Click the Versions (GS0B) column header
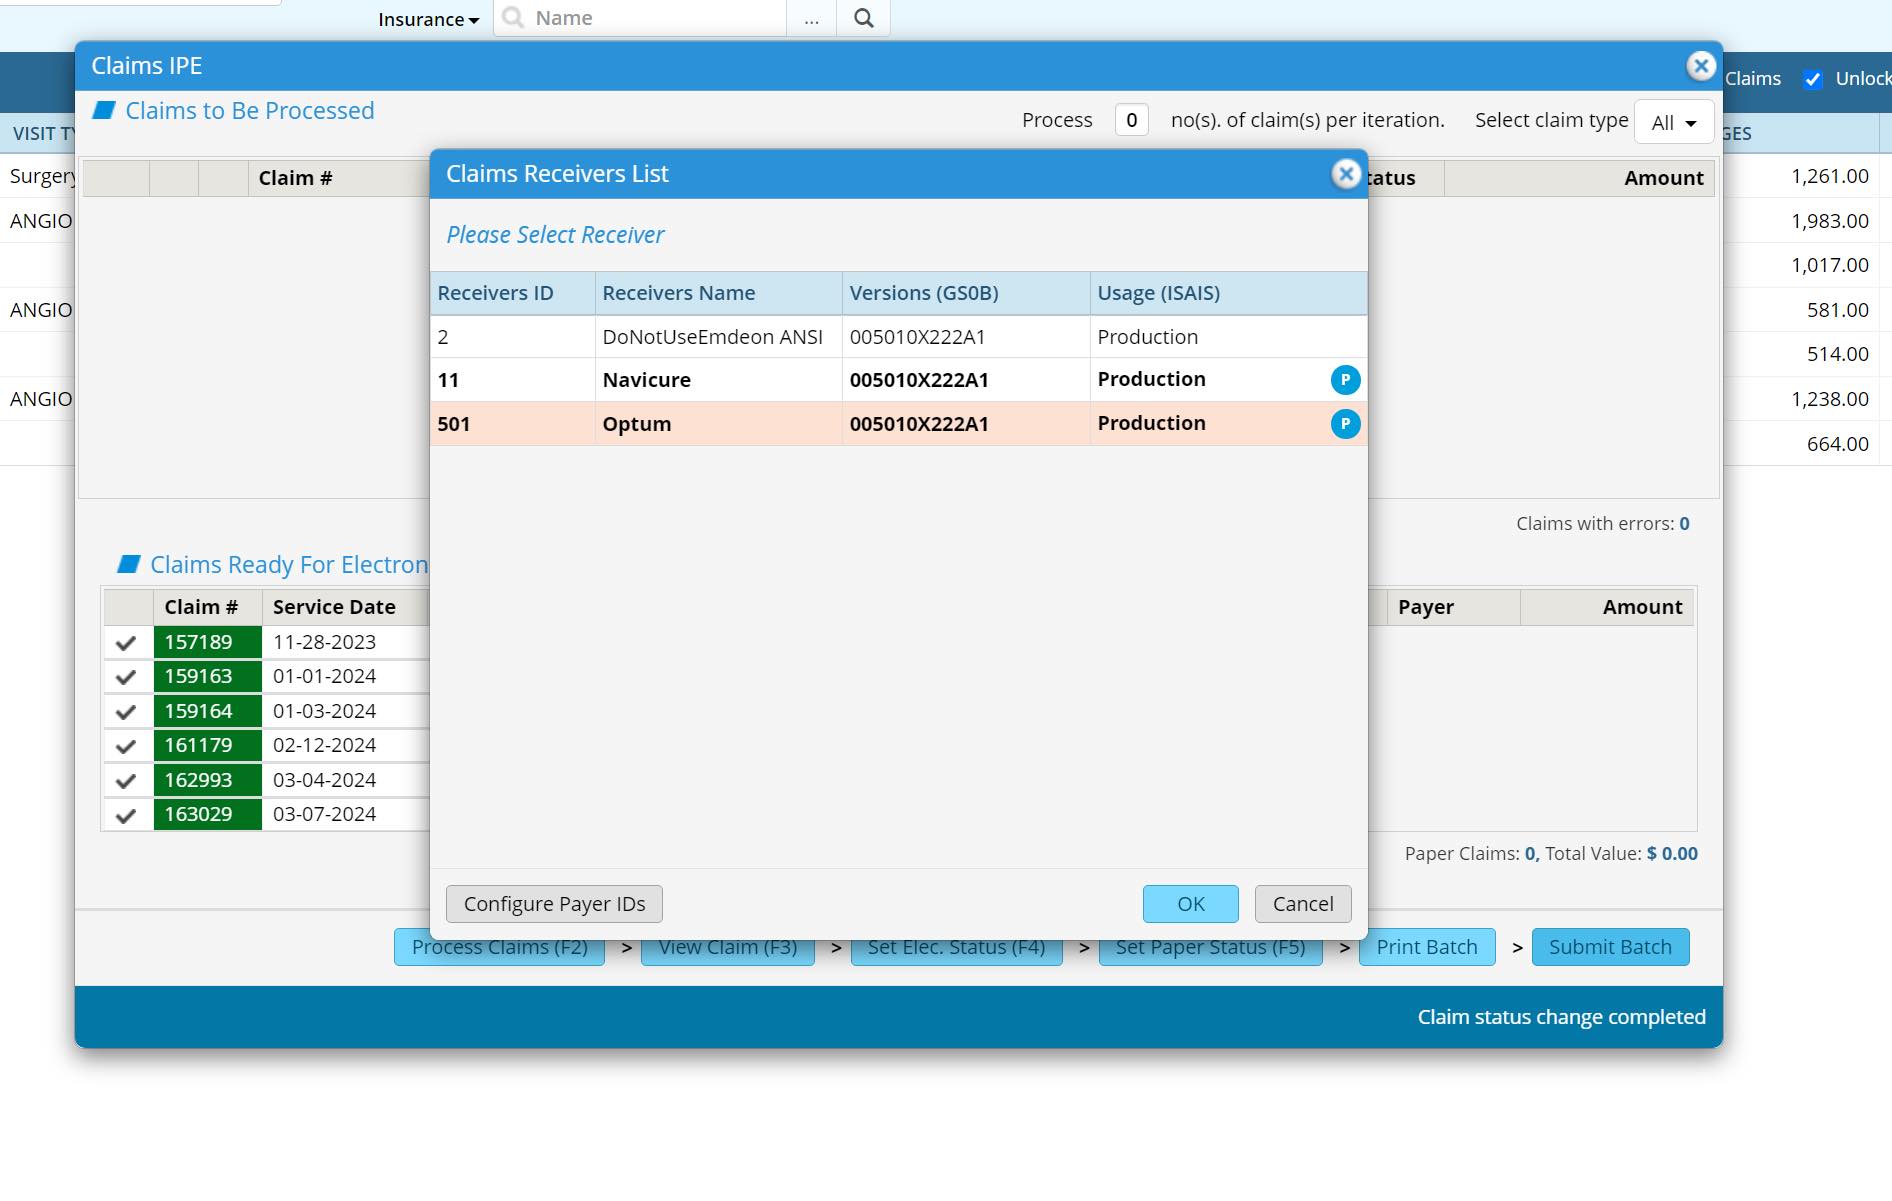Viewport: 1892px width, 1201px height. pos(966,293)
